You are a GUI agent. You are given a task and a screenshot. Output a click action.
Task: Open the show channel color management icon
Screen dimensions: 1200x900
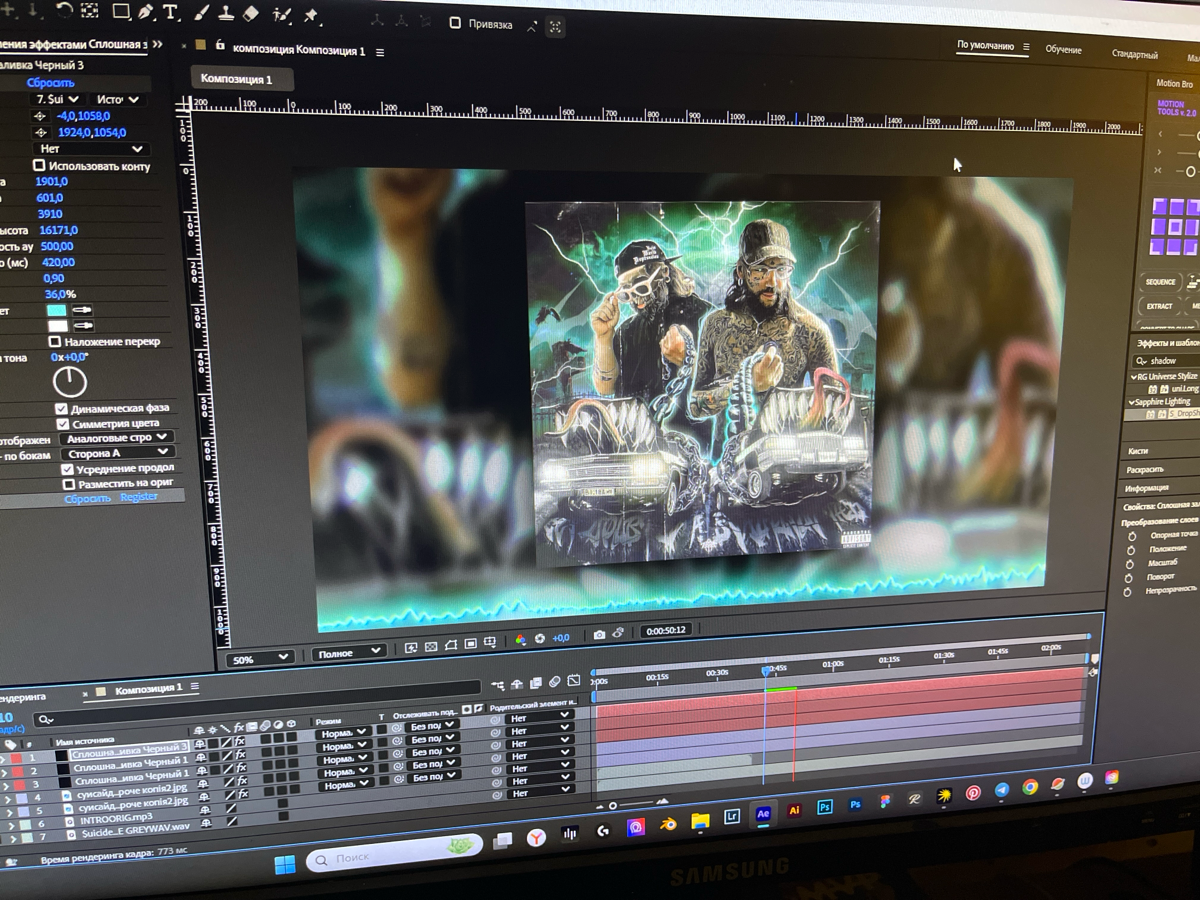tap(520, 638)
